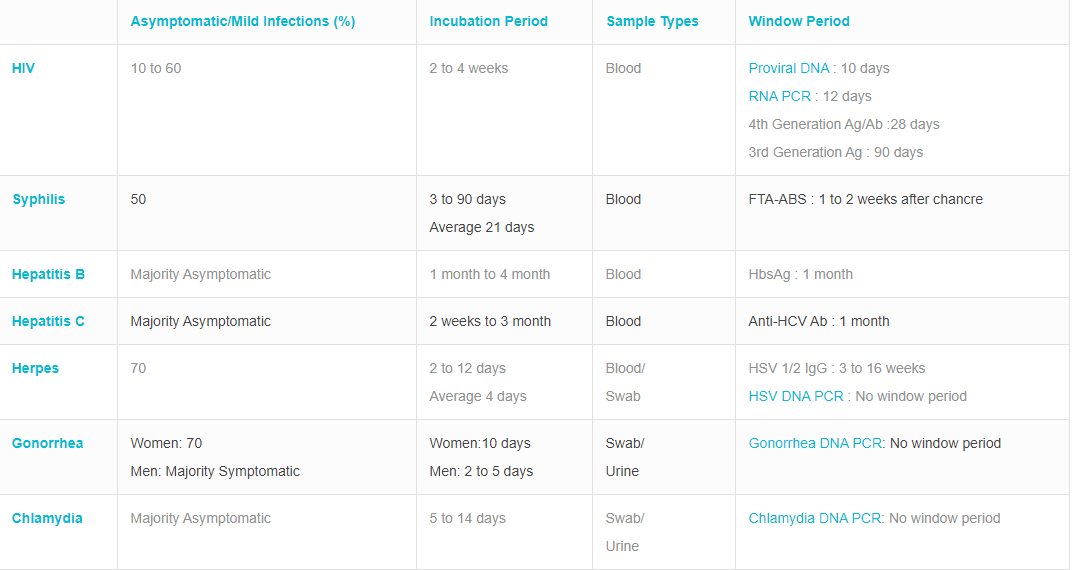
Task: Click the Hepatitis B link
Action: [x=48, y=274]
